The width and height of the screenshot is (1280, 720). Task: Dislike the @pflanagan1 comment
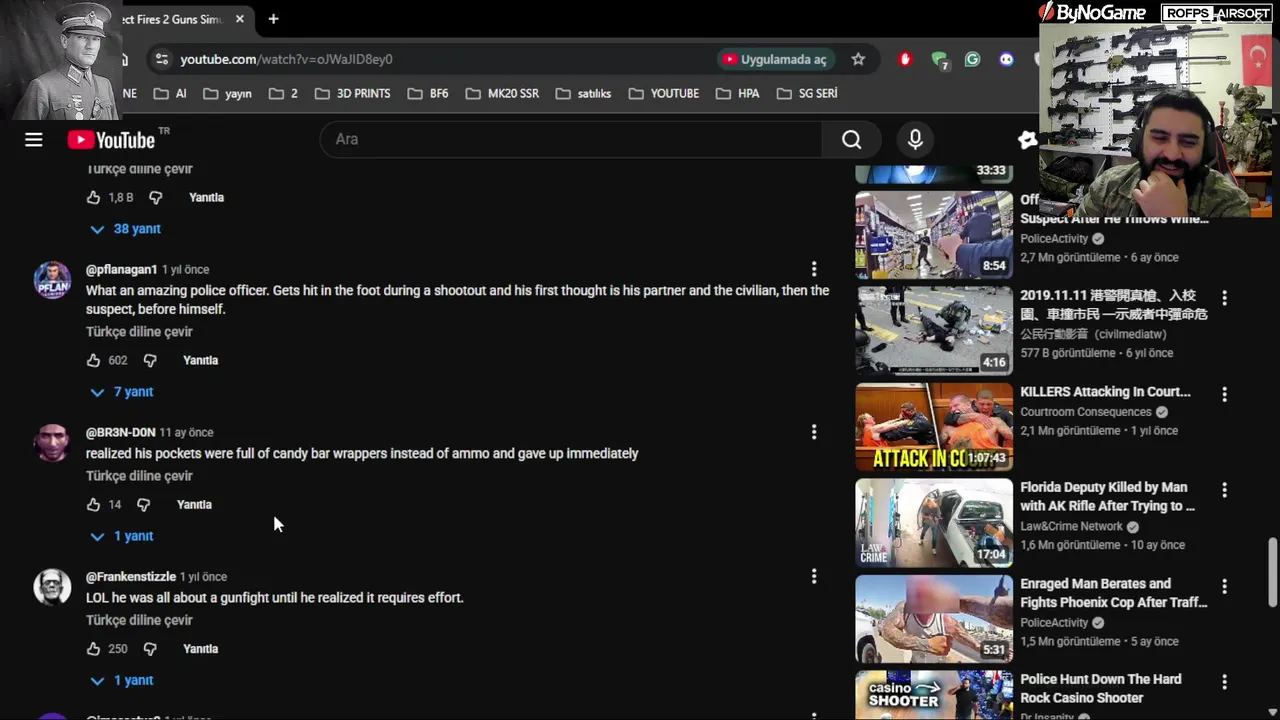click(x=150, y=360)
